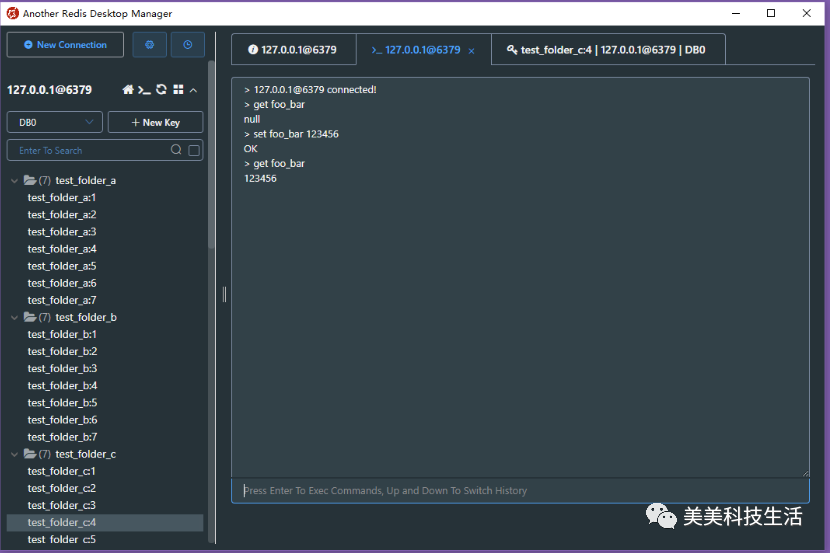830x553 pixels.
Task: Open settings via the gear icon button
Action: [149, 45]
